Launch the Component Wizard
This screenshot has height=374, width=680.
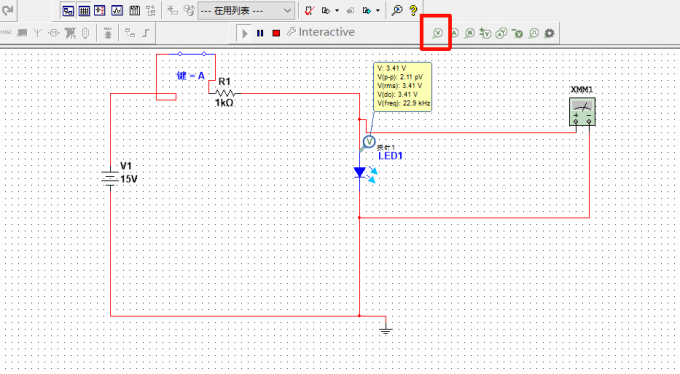173,10
